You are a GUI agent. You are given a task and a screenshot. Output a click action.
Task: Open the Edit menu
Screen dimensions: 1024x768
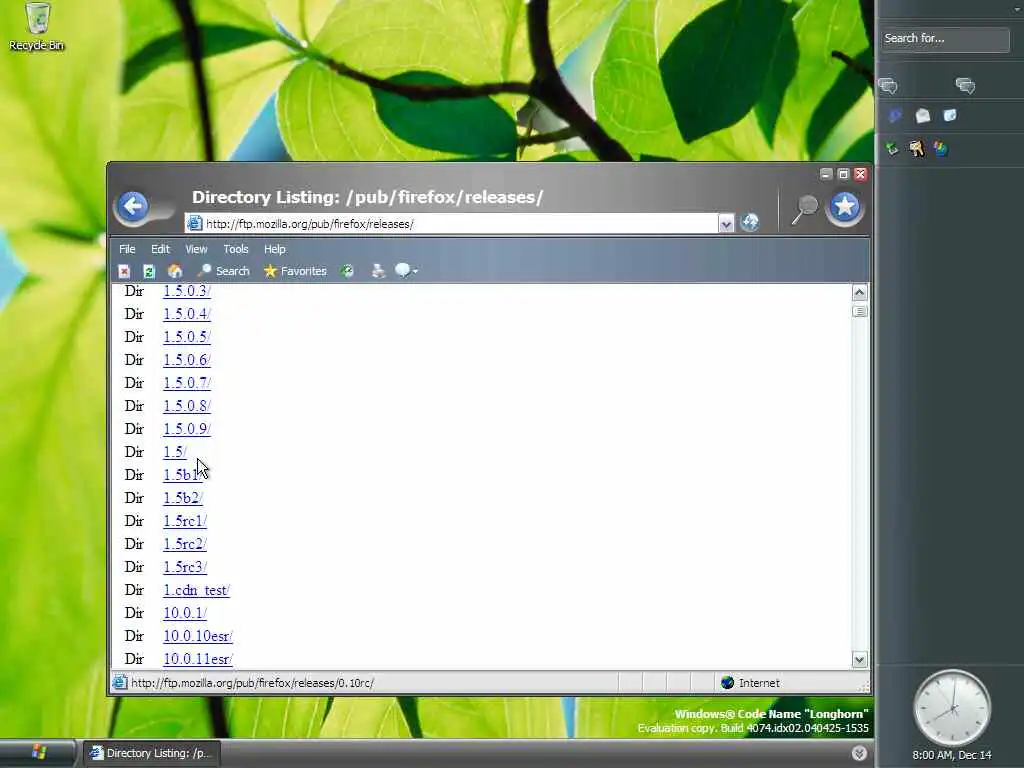coord(160,249)
